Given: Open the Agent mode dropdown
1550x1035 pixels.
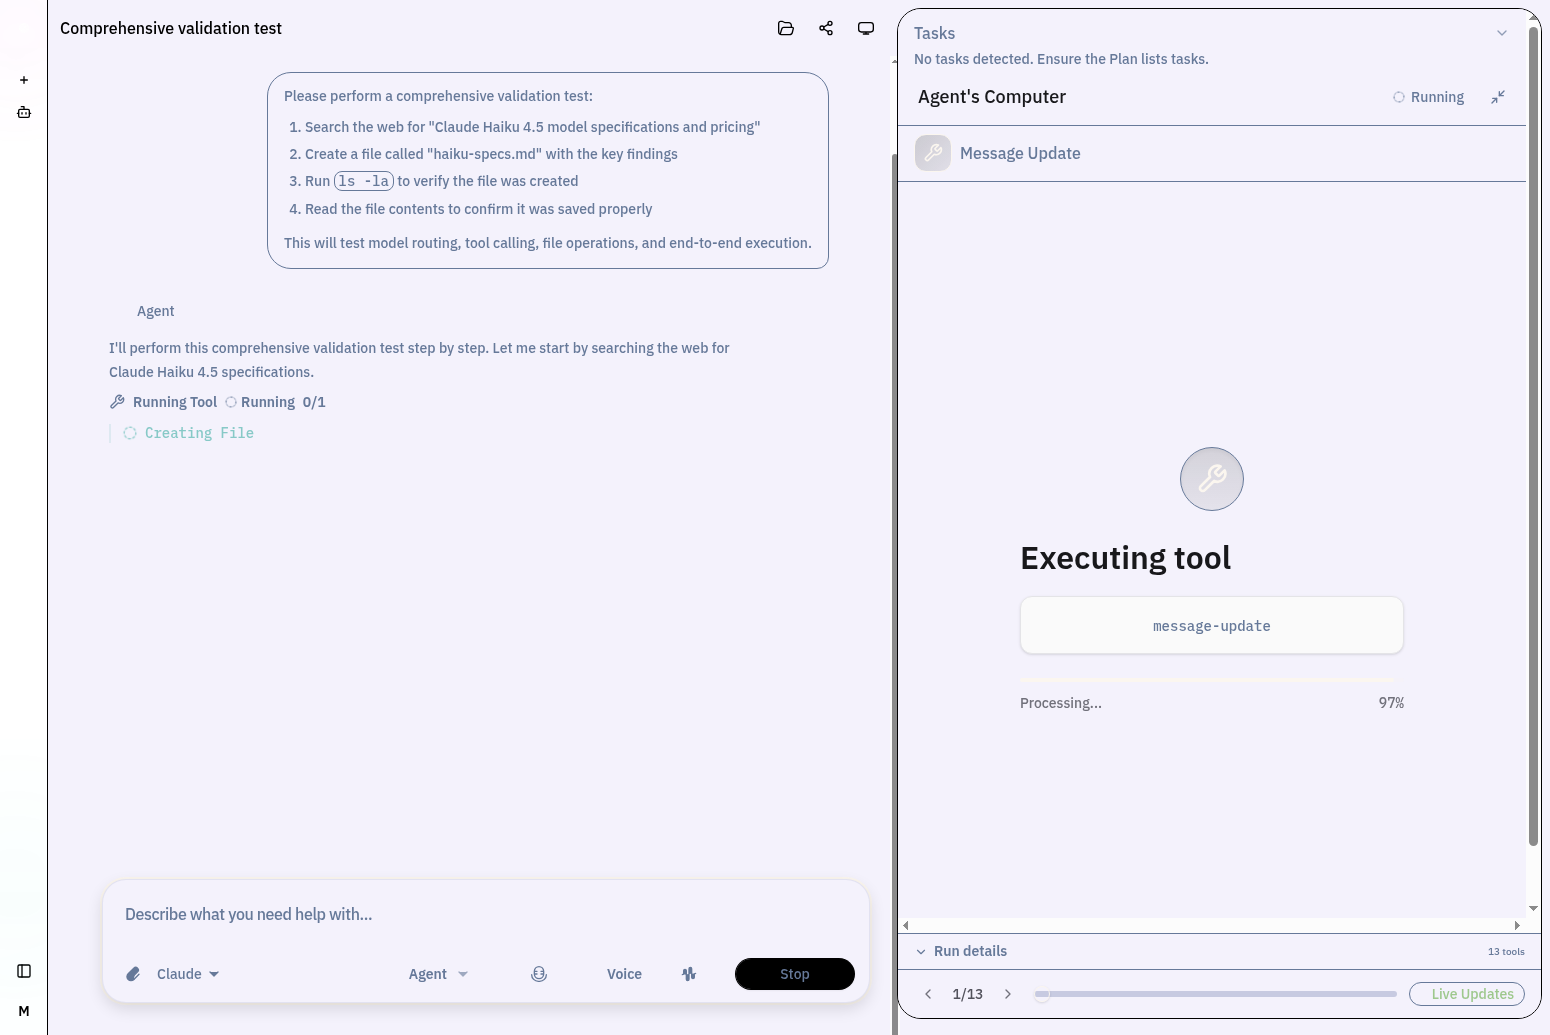Looking at the screenshot, I should [x=438, y=973].
